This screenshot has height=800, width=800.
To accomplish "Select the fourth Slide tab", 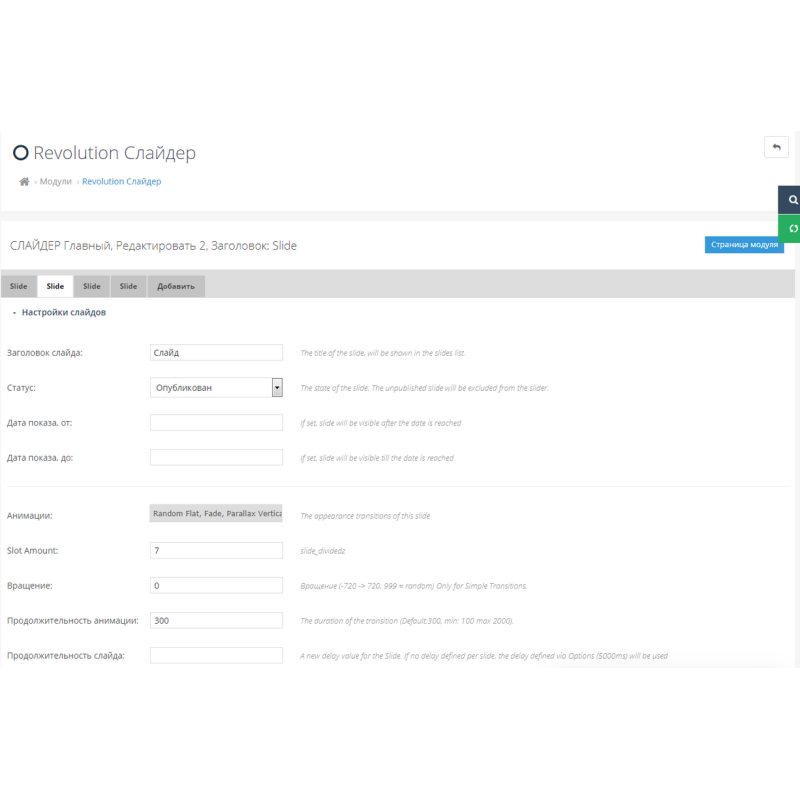I will tap(128, 285).
